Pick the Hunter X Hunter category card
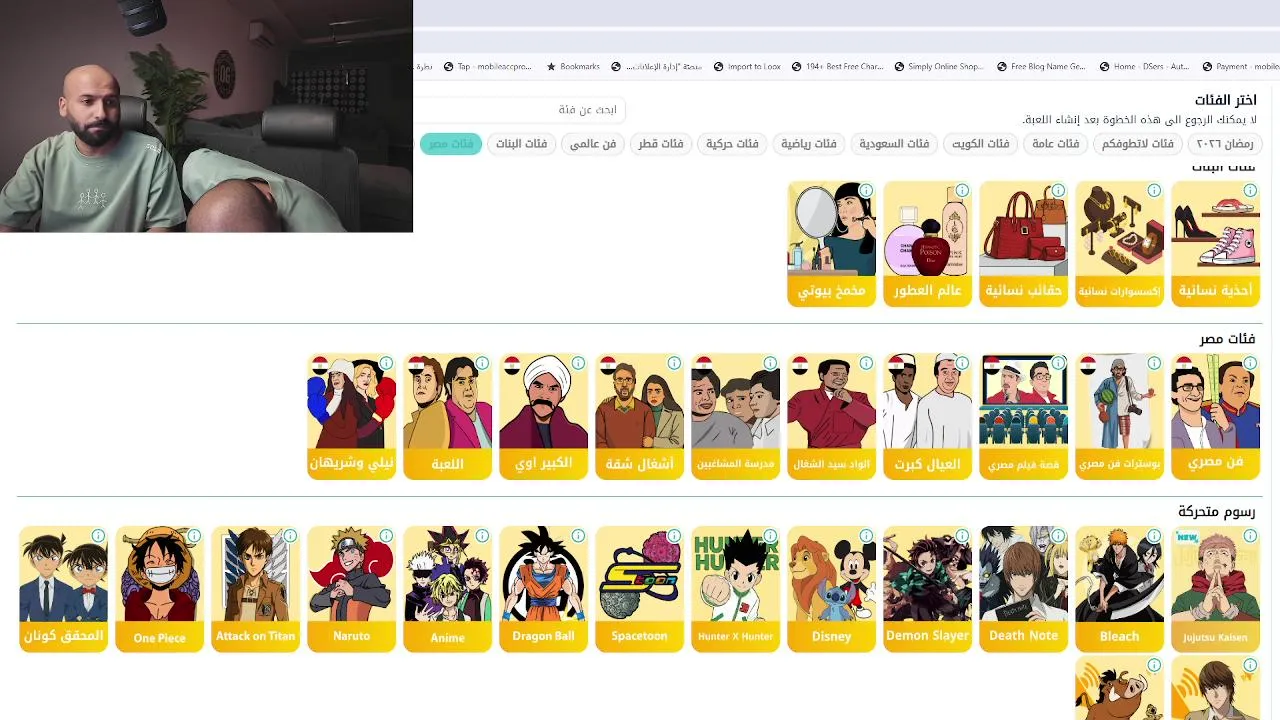The height and width of the screenshot is (720, 1280). click(x=735, y=589)
